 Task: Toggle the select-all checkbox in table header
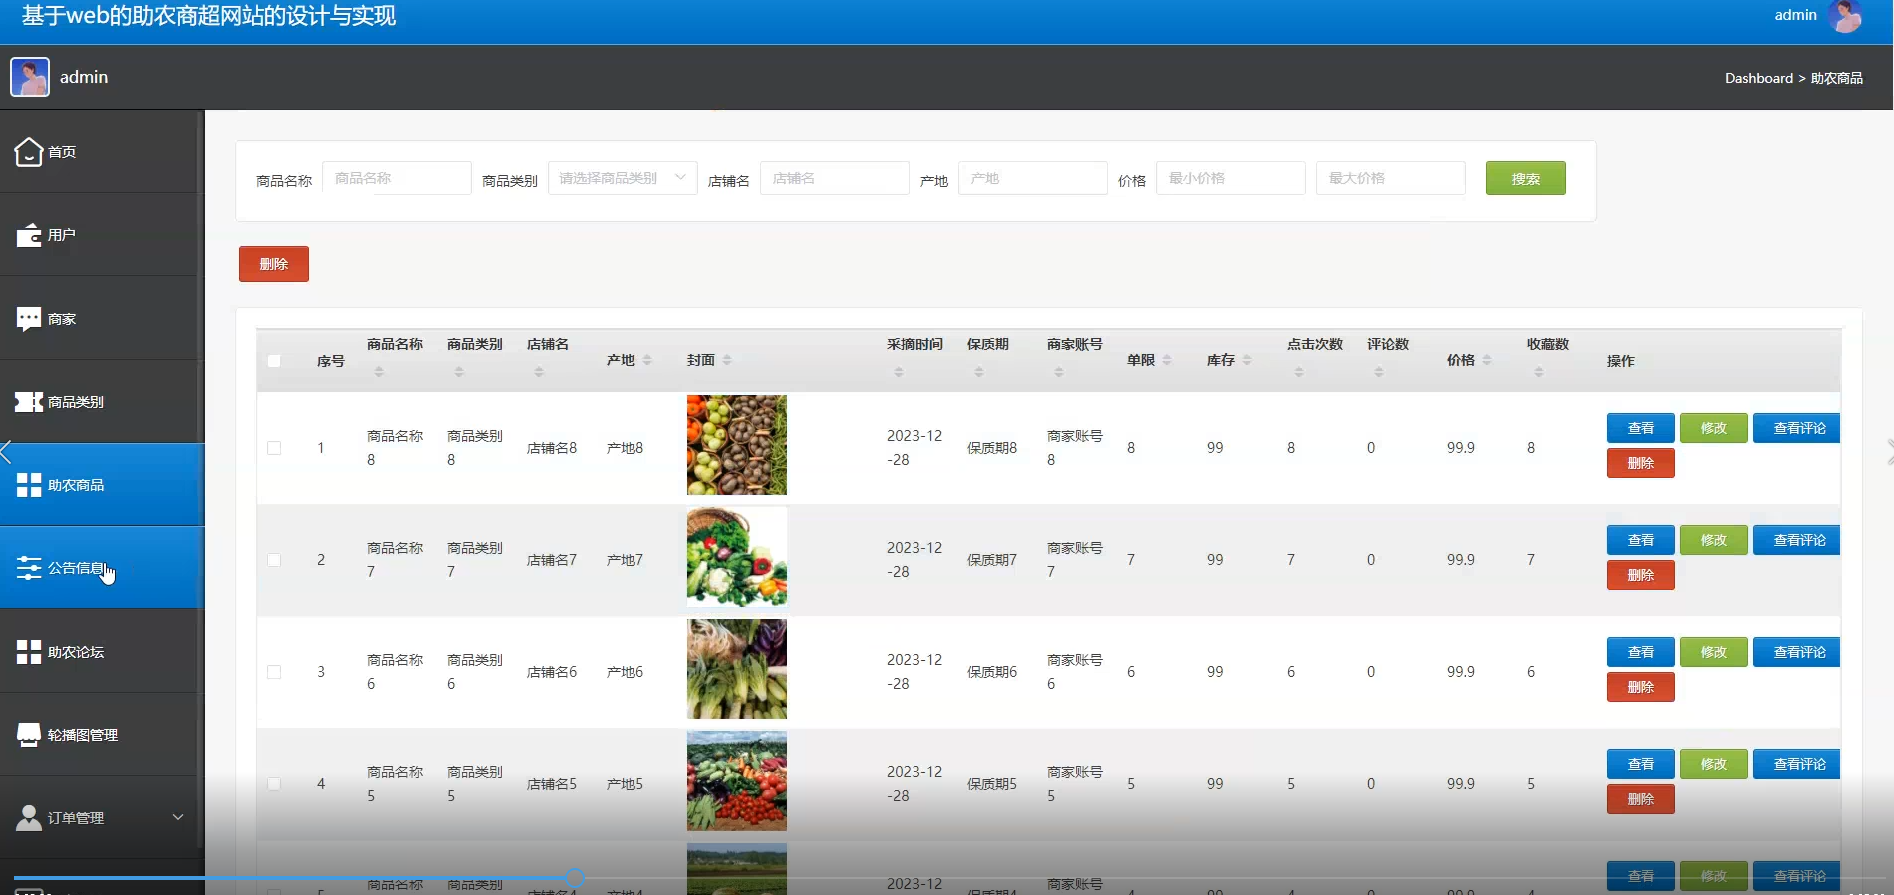tap(274, 361)
